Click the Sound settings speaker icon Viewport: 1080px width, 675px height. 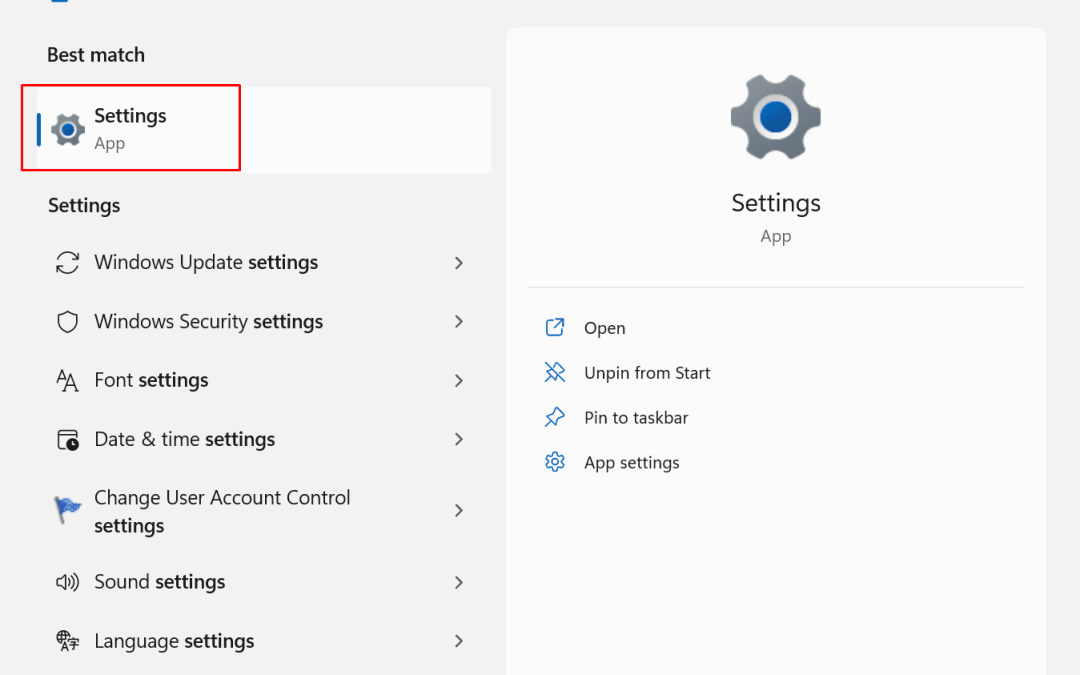pyautogui.click(x=67, y=581)
